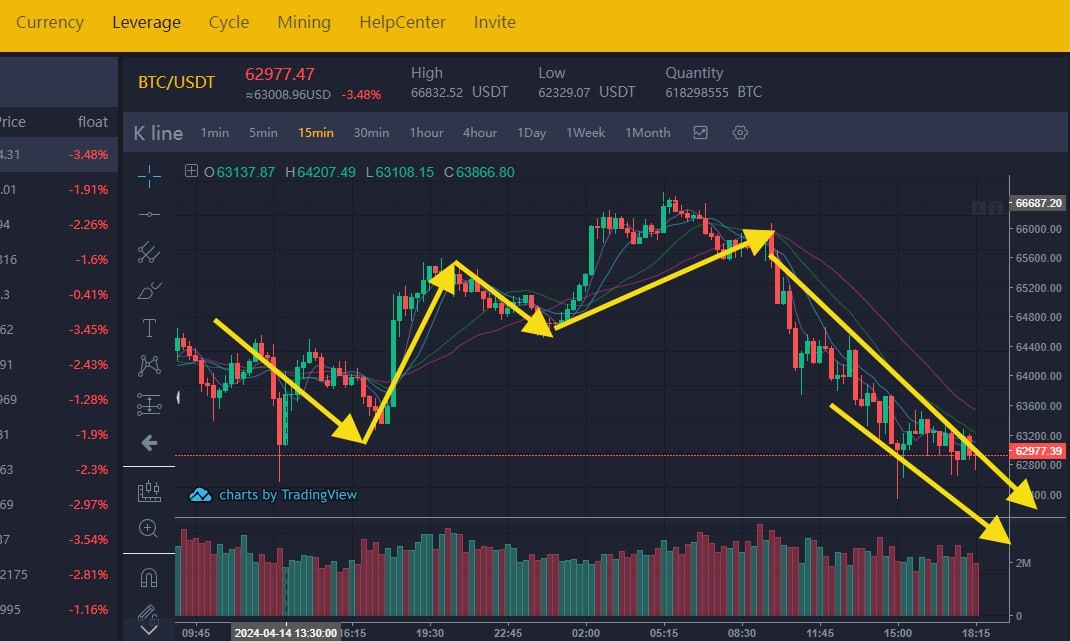Select the 1Day interval

[531, 132]
